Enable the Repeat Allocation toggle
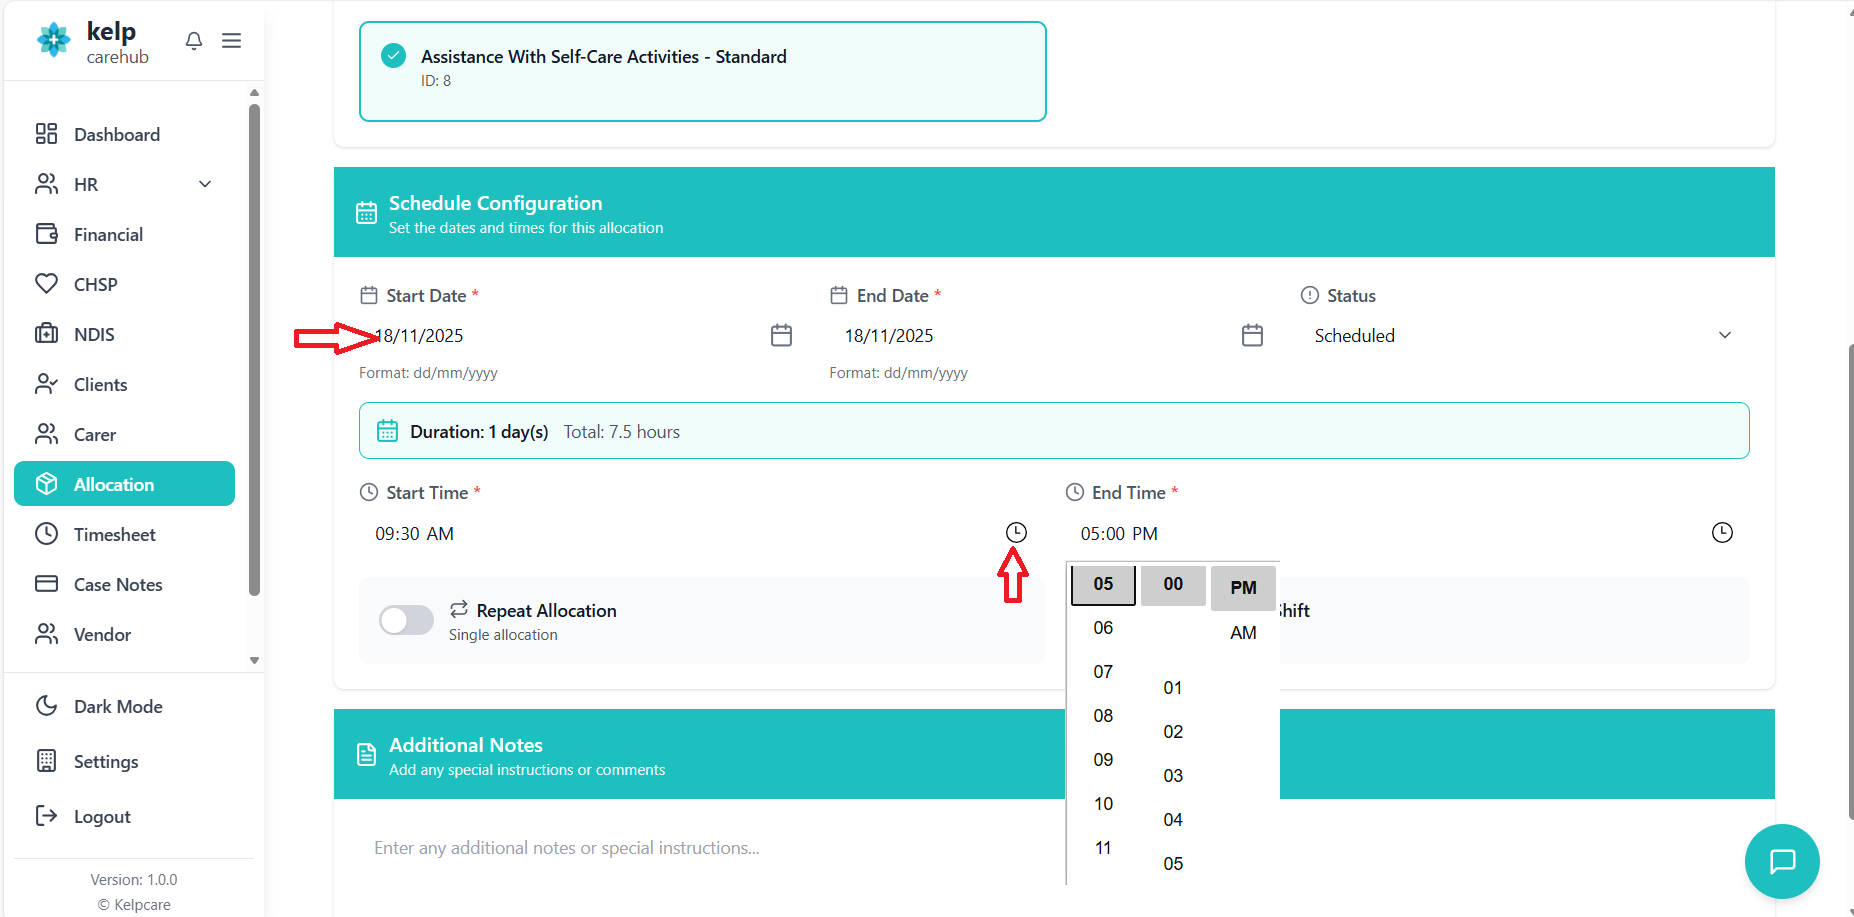 (406, 620)
